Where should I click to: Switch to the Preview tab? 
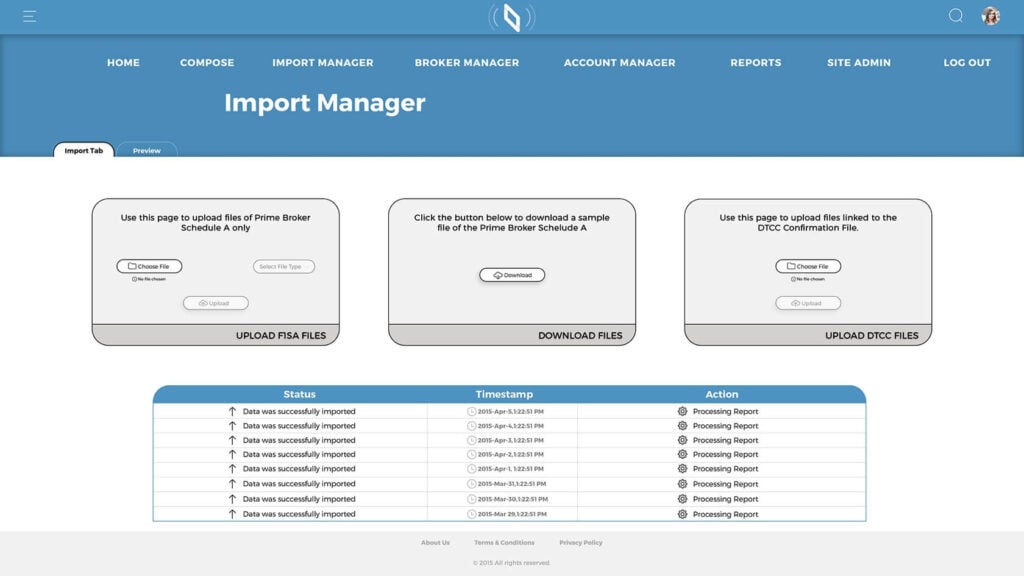pos(147,150)
